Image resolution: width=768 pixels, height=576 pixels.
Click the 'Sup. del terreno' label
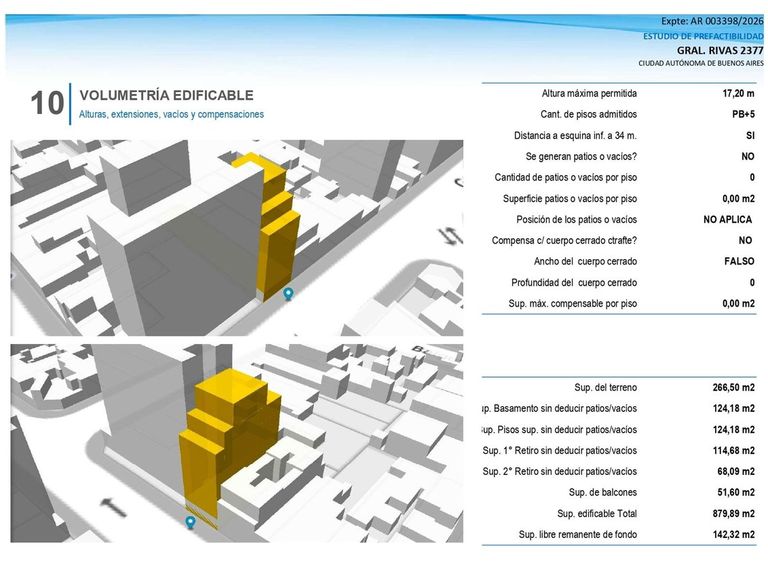(x=606, y=388)
